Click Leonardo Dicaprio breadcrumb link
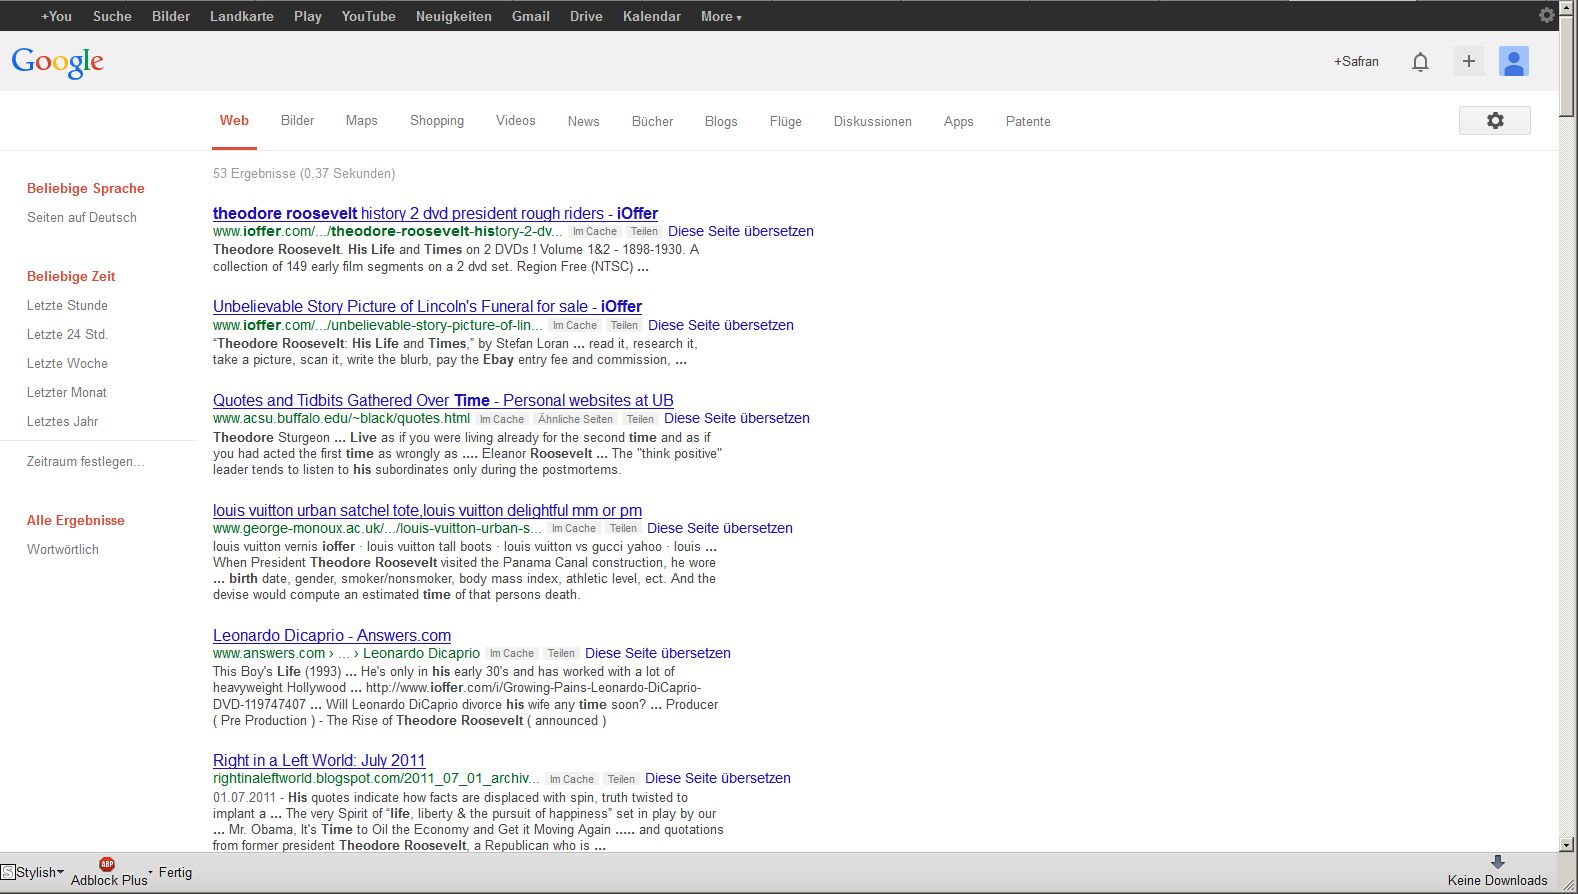1578x894 pixels. tap(421, 653)
